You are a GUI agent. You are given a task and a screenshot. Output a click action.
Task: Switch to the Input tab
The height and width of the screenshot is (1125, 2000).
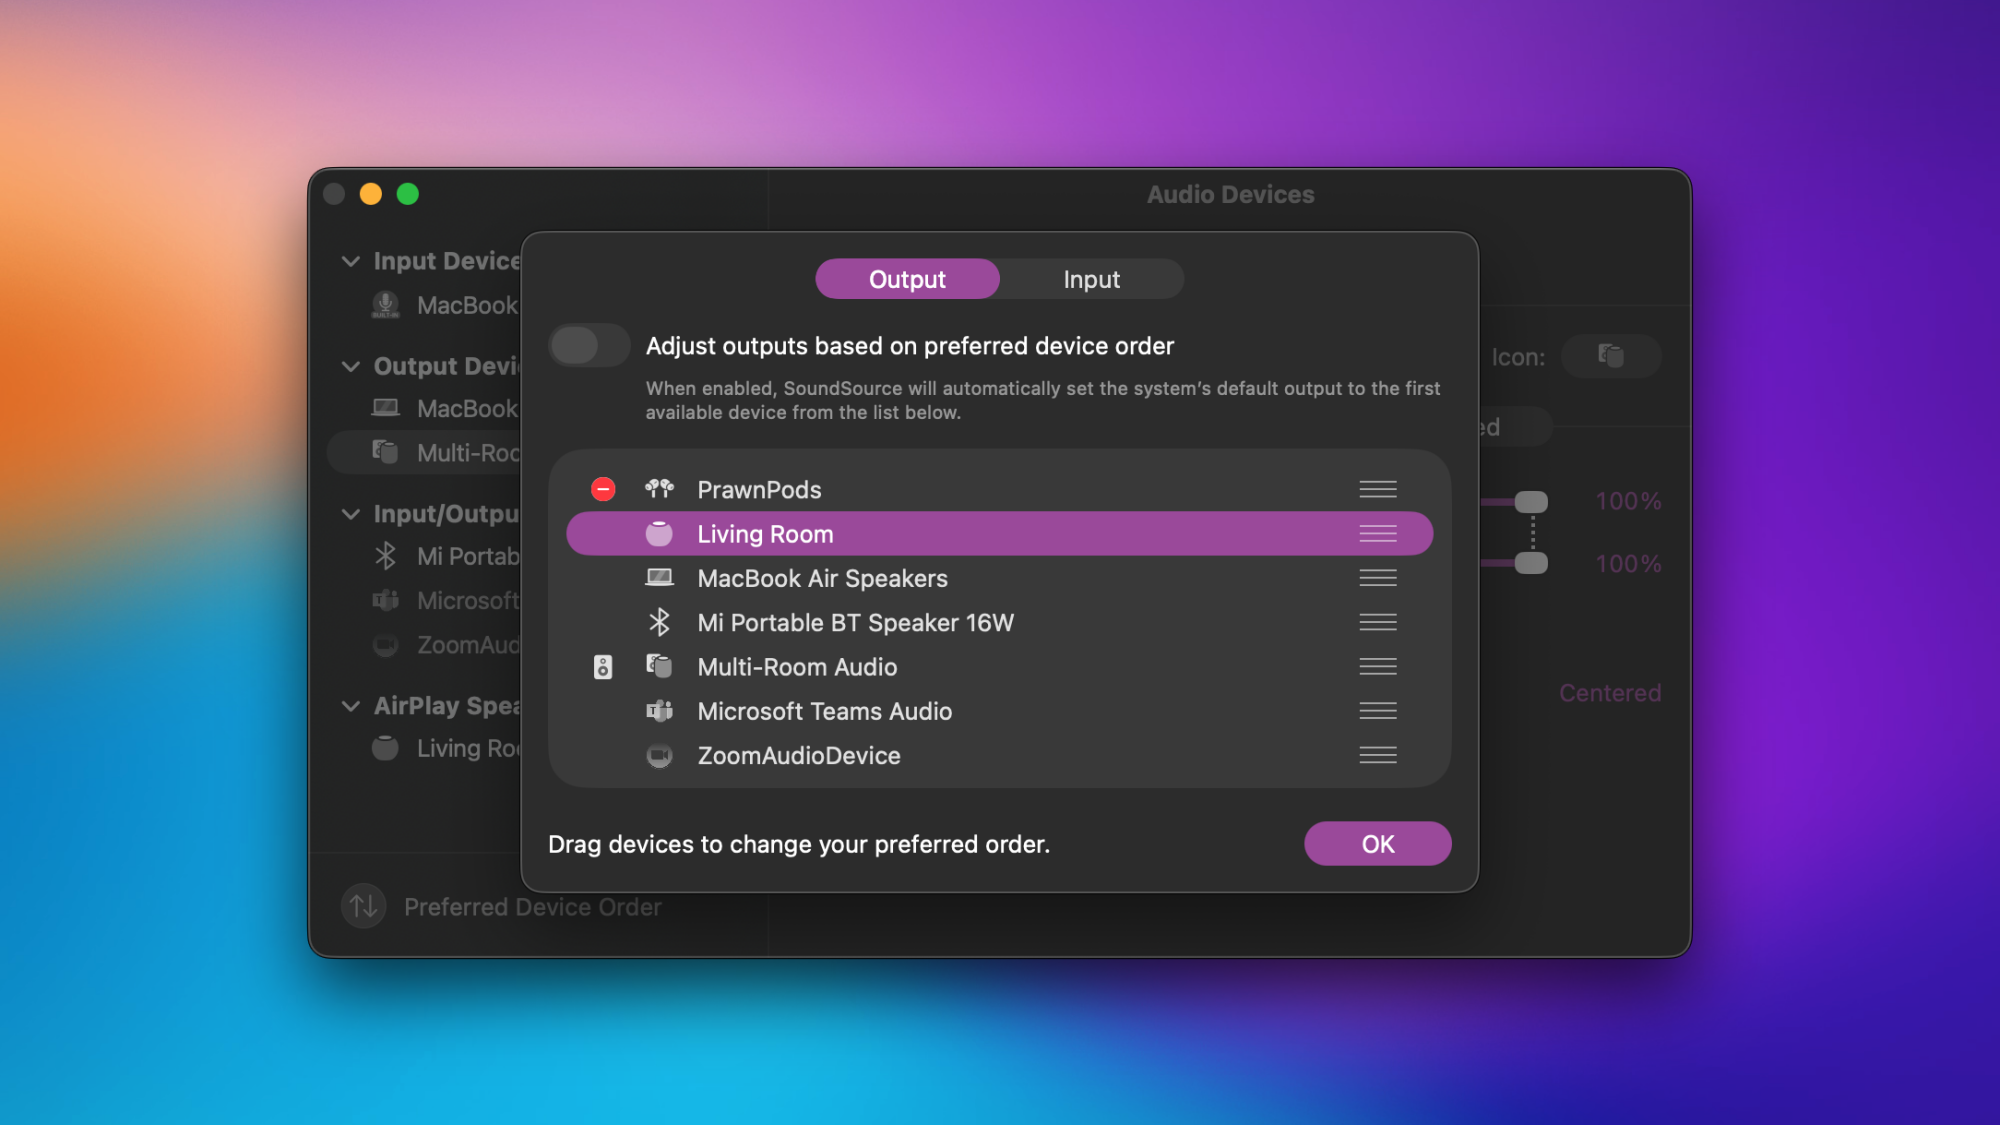click(1091, 279)
